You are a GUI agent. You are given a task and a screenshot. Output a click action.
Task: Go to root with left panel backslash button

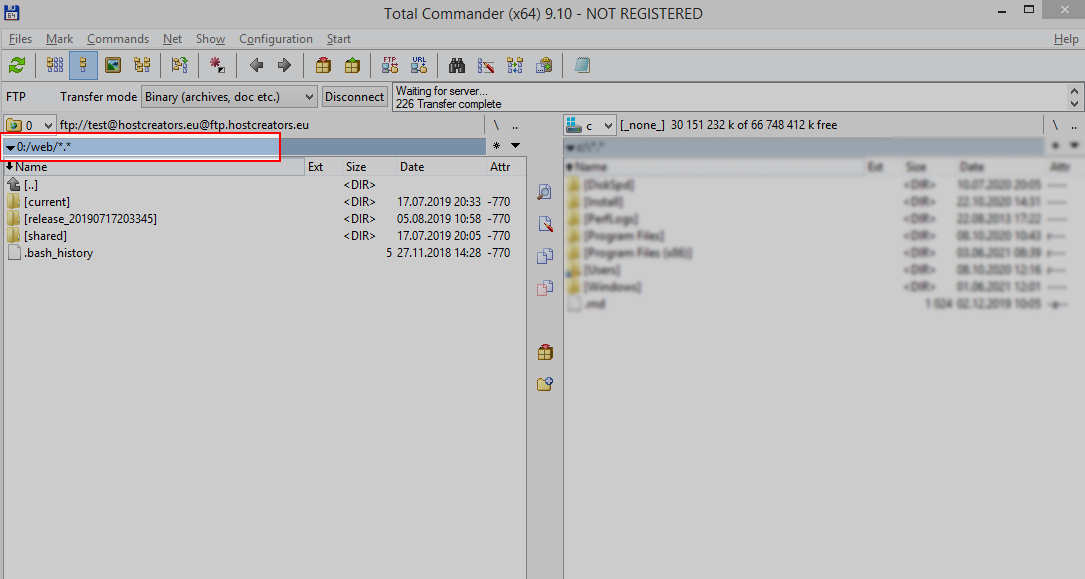496,125
